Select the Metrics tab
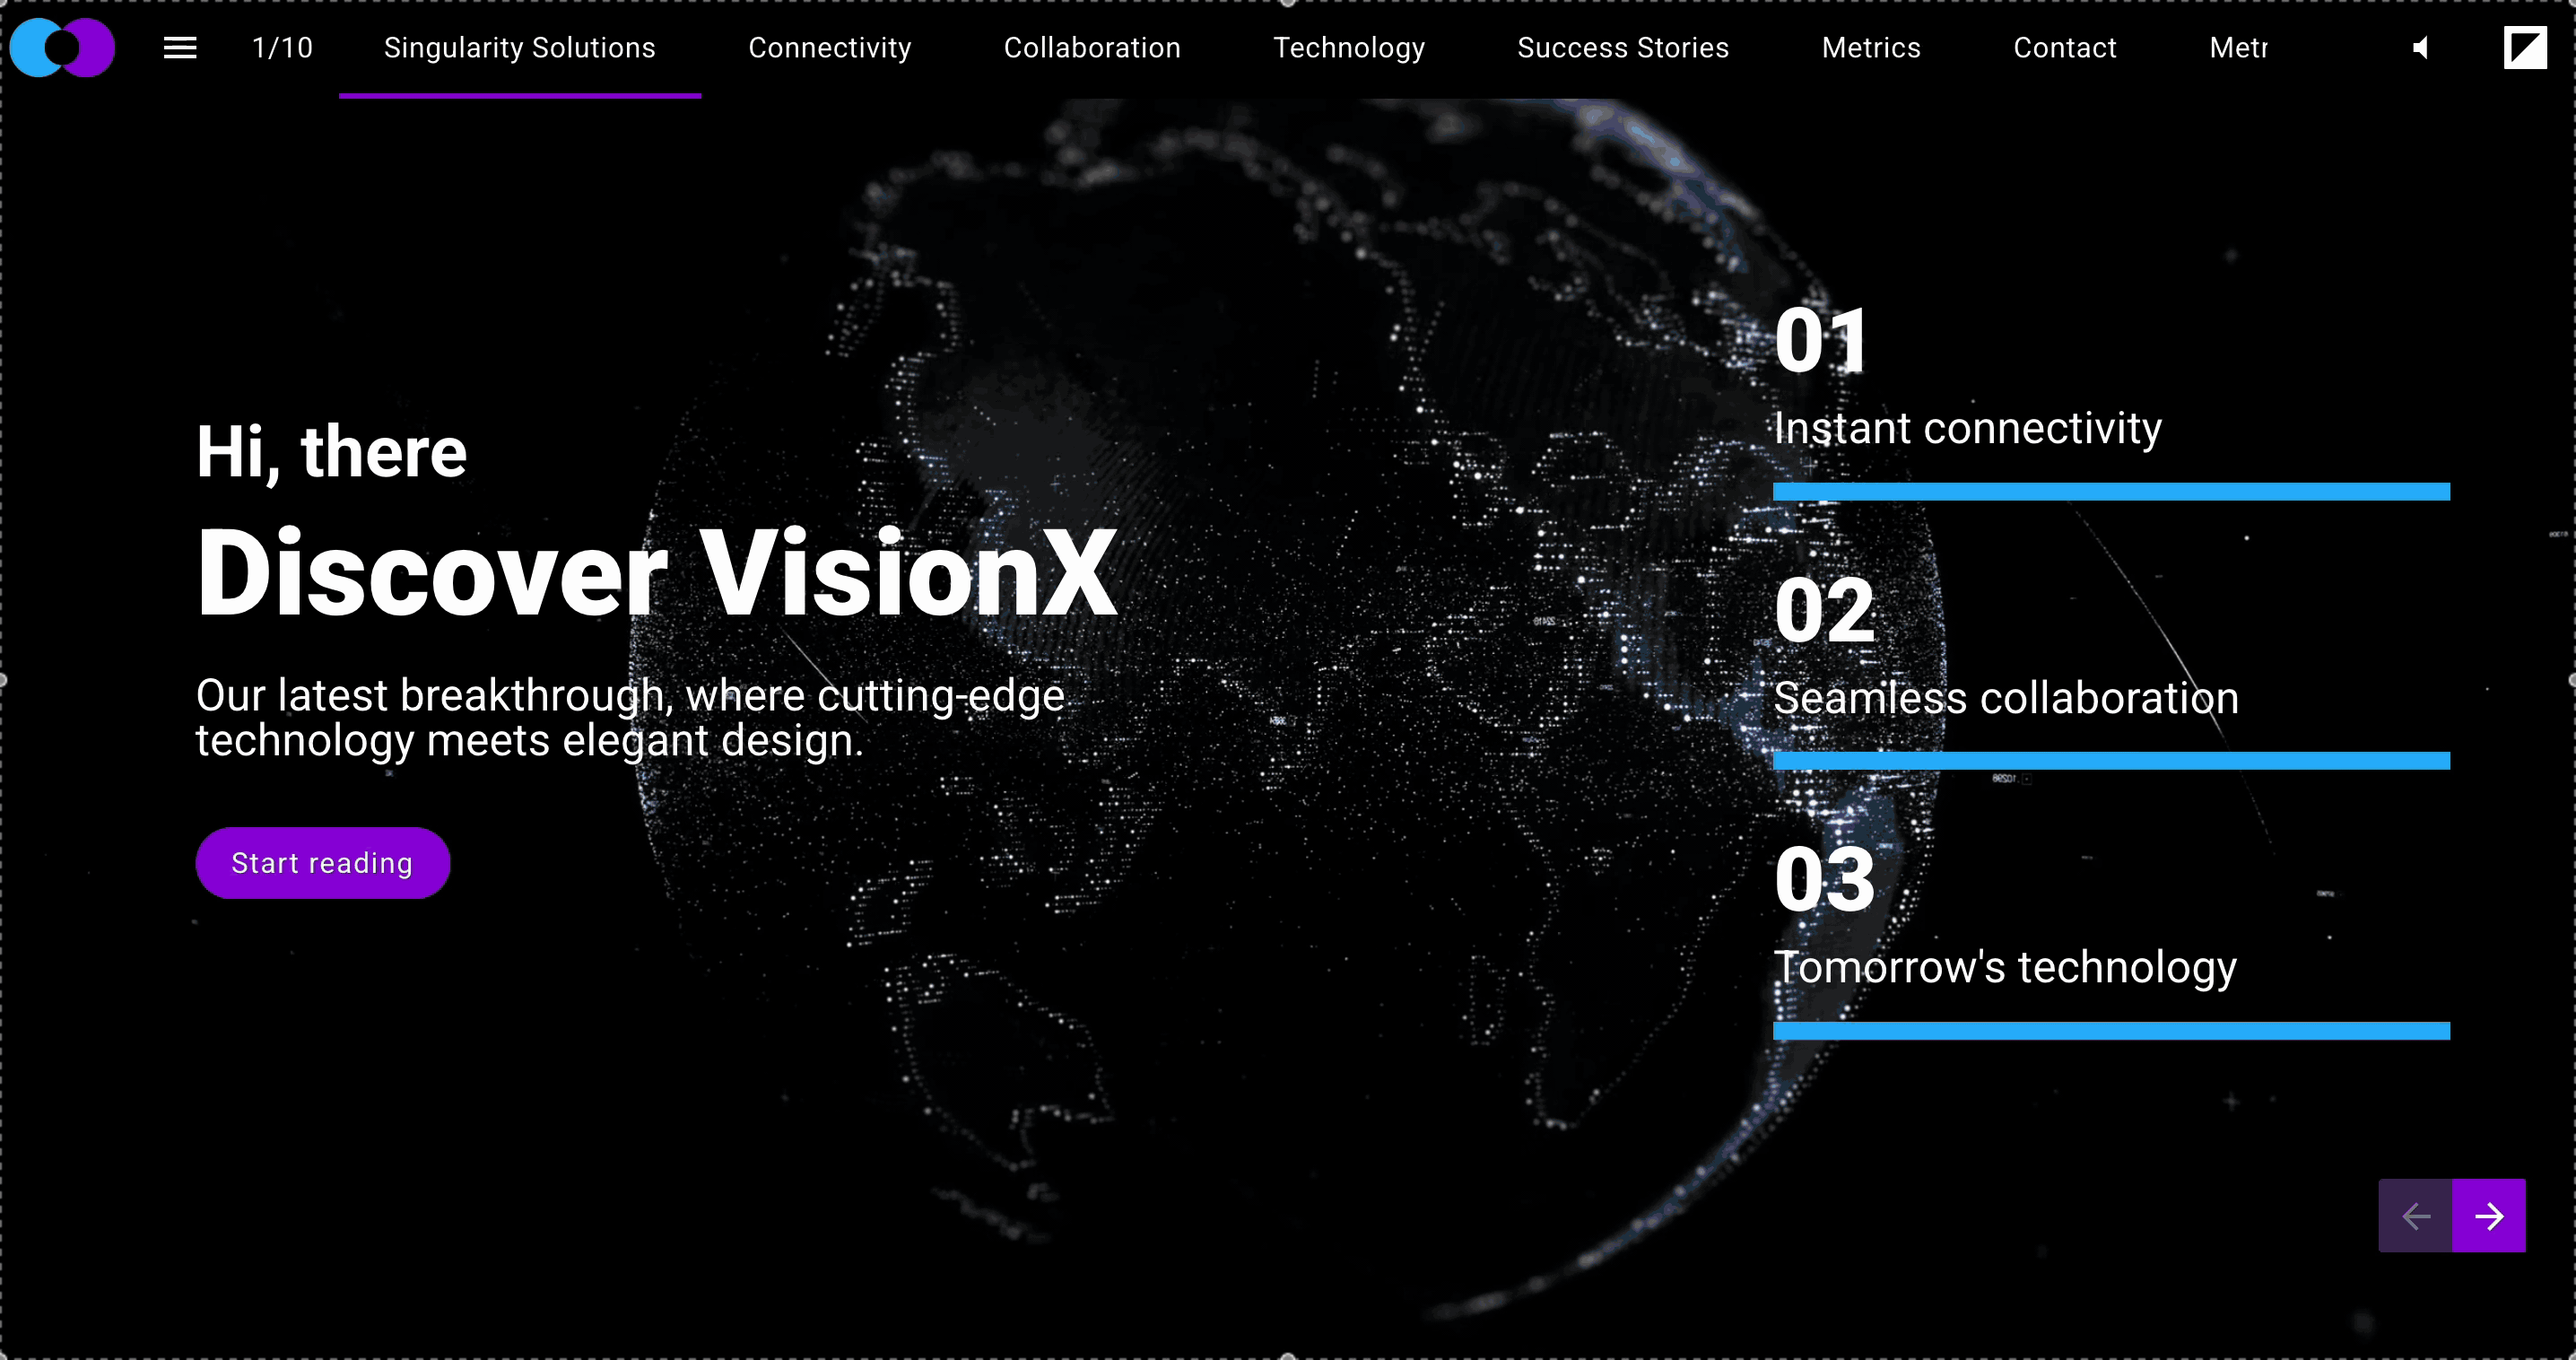The image size is (2576, 1360). coord(1870,47)
